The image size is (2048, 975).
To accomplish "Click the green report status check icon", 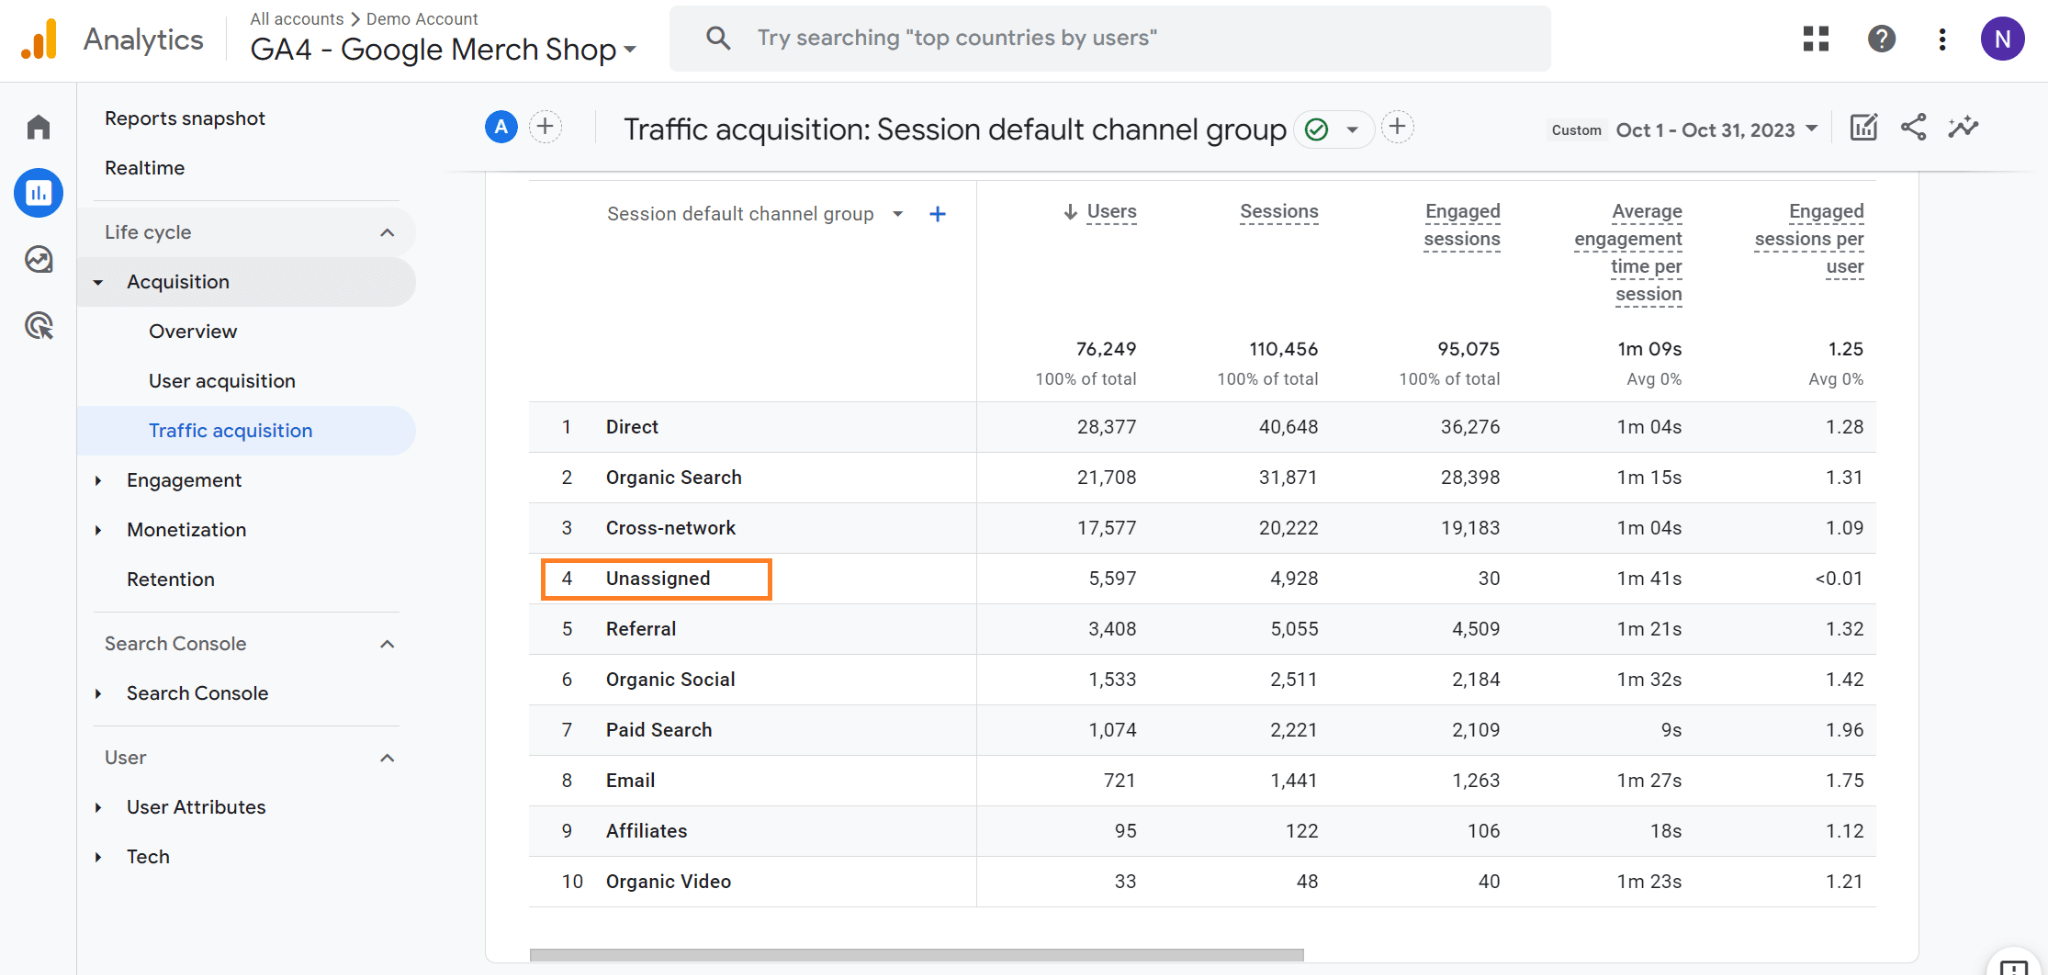I will point(1317,129).
